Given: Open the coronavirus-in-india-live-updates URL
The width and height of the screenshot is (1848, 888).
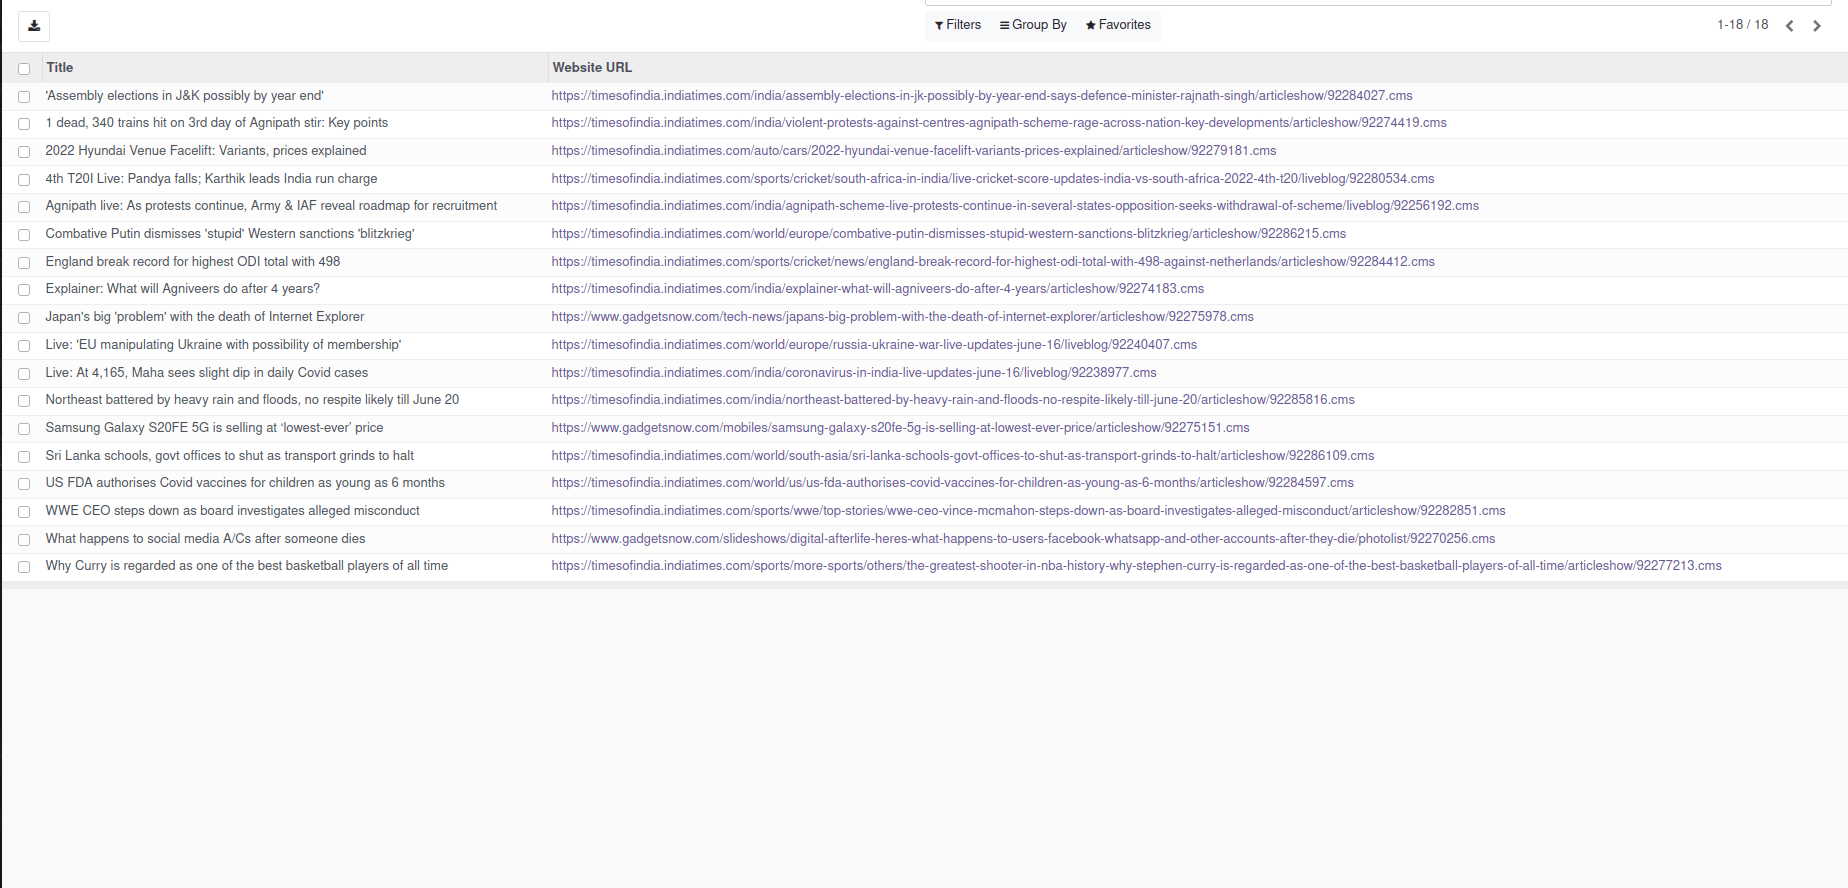Looking at the screenshot, I should [x=853, y=373].
